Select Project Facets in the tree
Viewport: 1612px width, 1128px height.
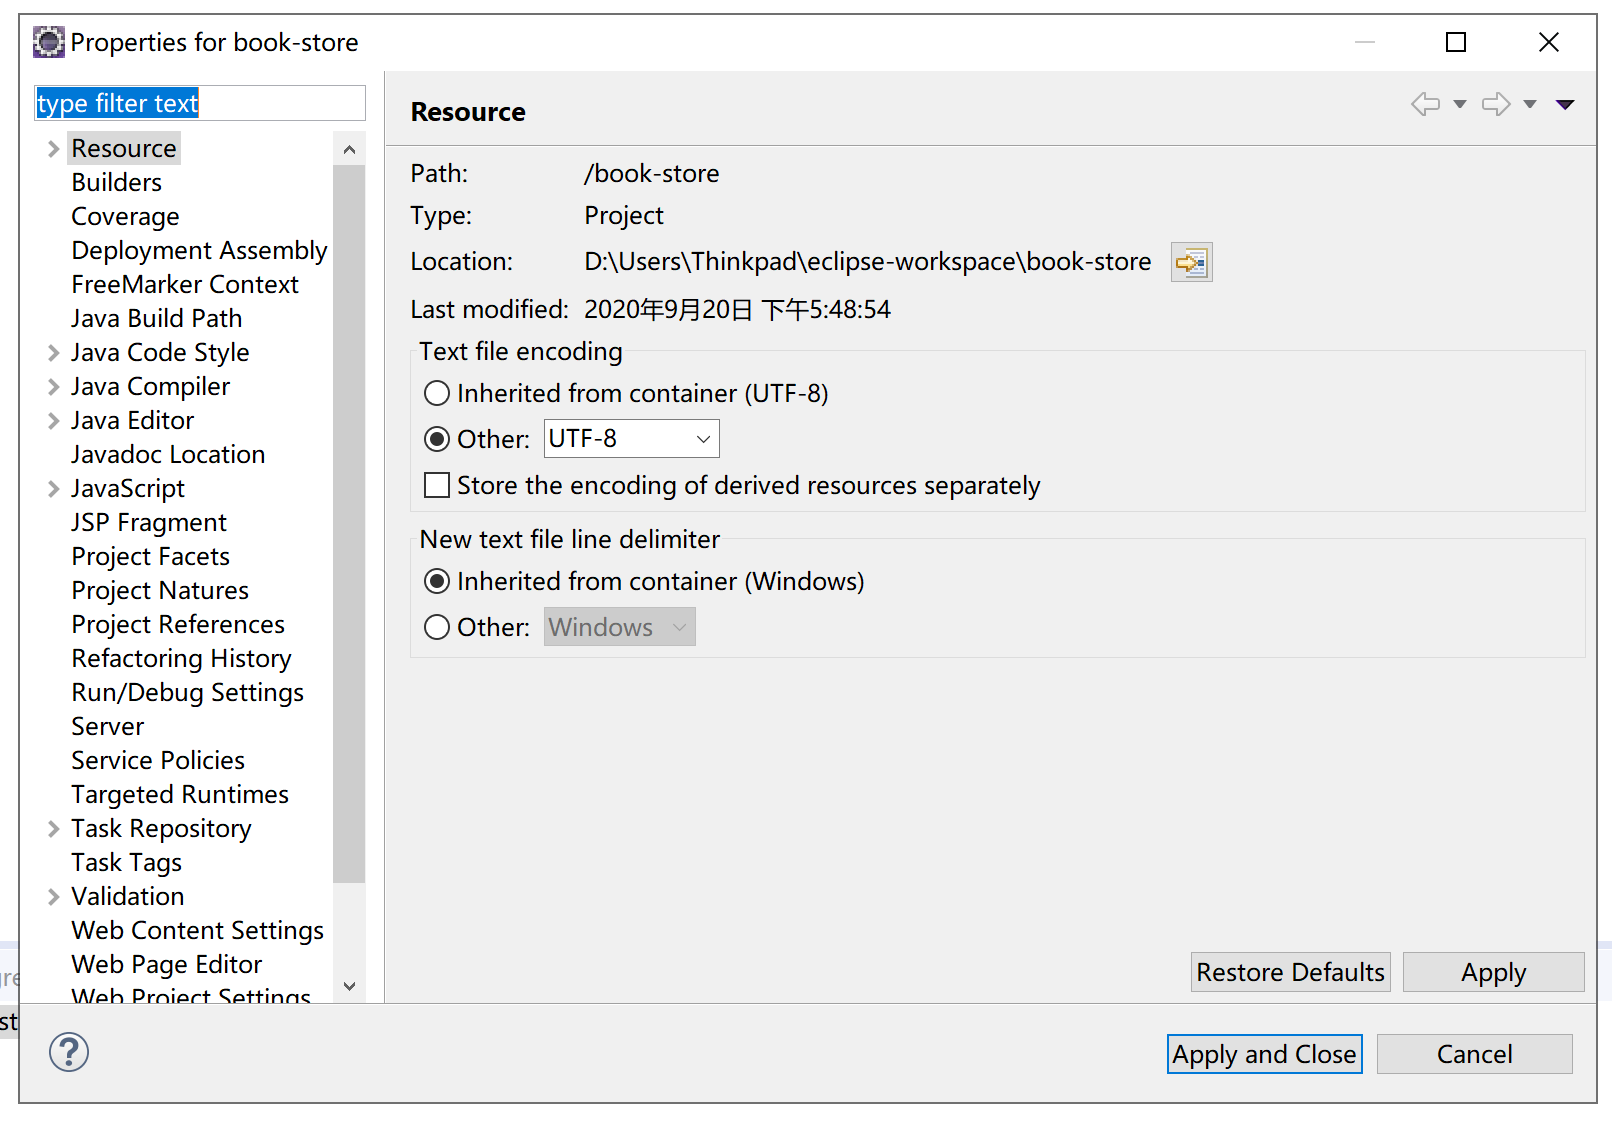(151, 556)
